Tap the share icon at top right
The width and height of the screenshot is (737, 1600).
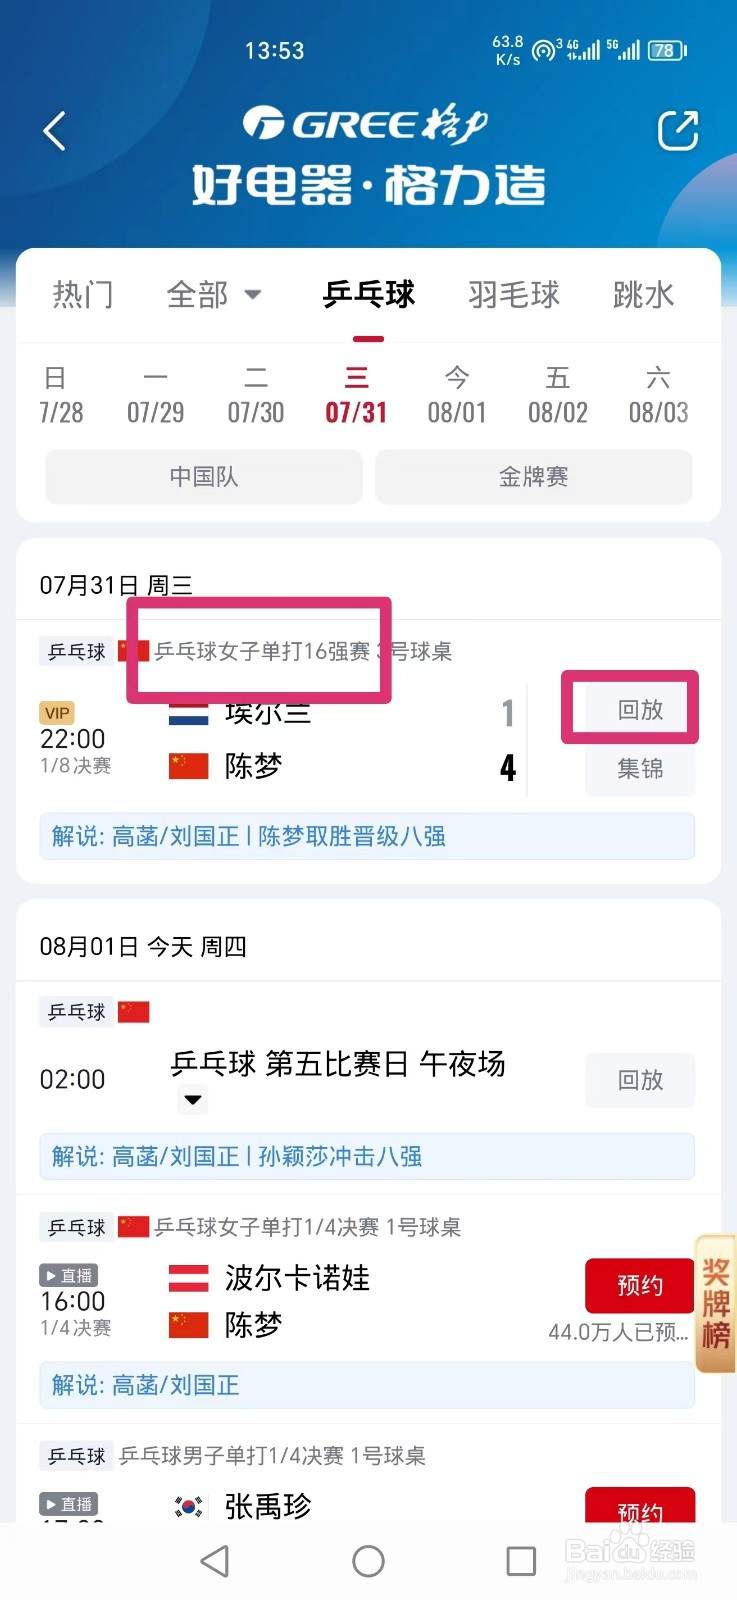point(677,131)
